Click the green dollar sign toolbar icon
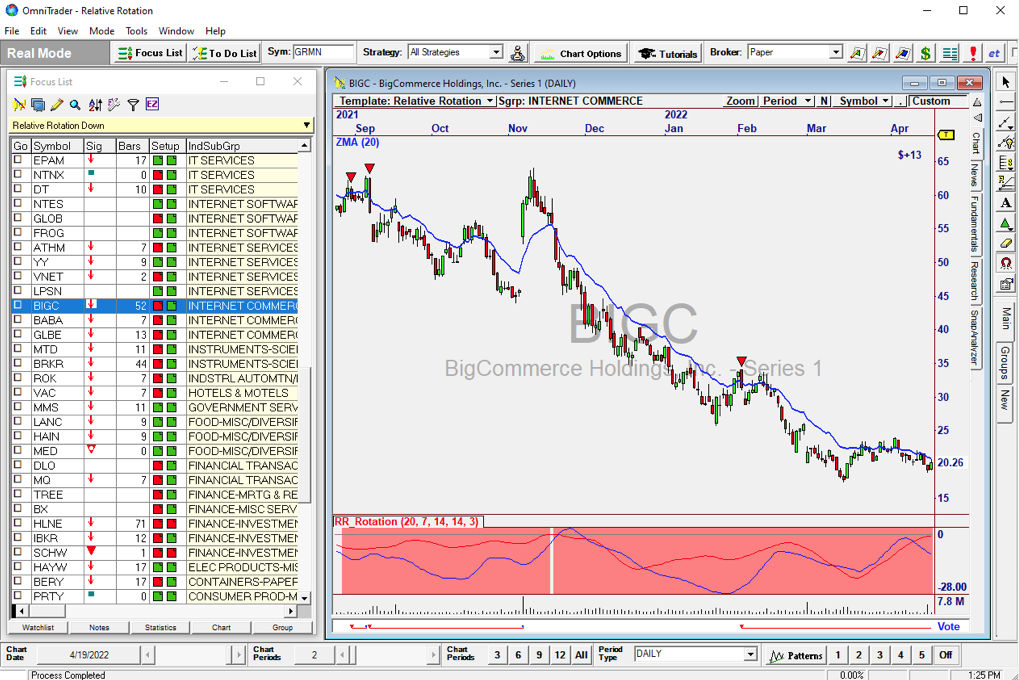Image resolution: width=1019 pixels, height=680 pixels. pyautogui.click(x=925, y=53)
